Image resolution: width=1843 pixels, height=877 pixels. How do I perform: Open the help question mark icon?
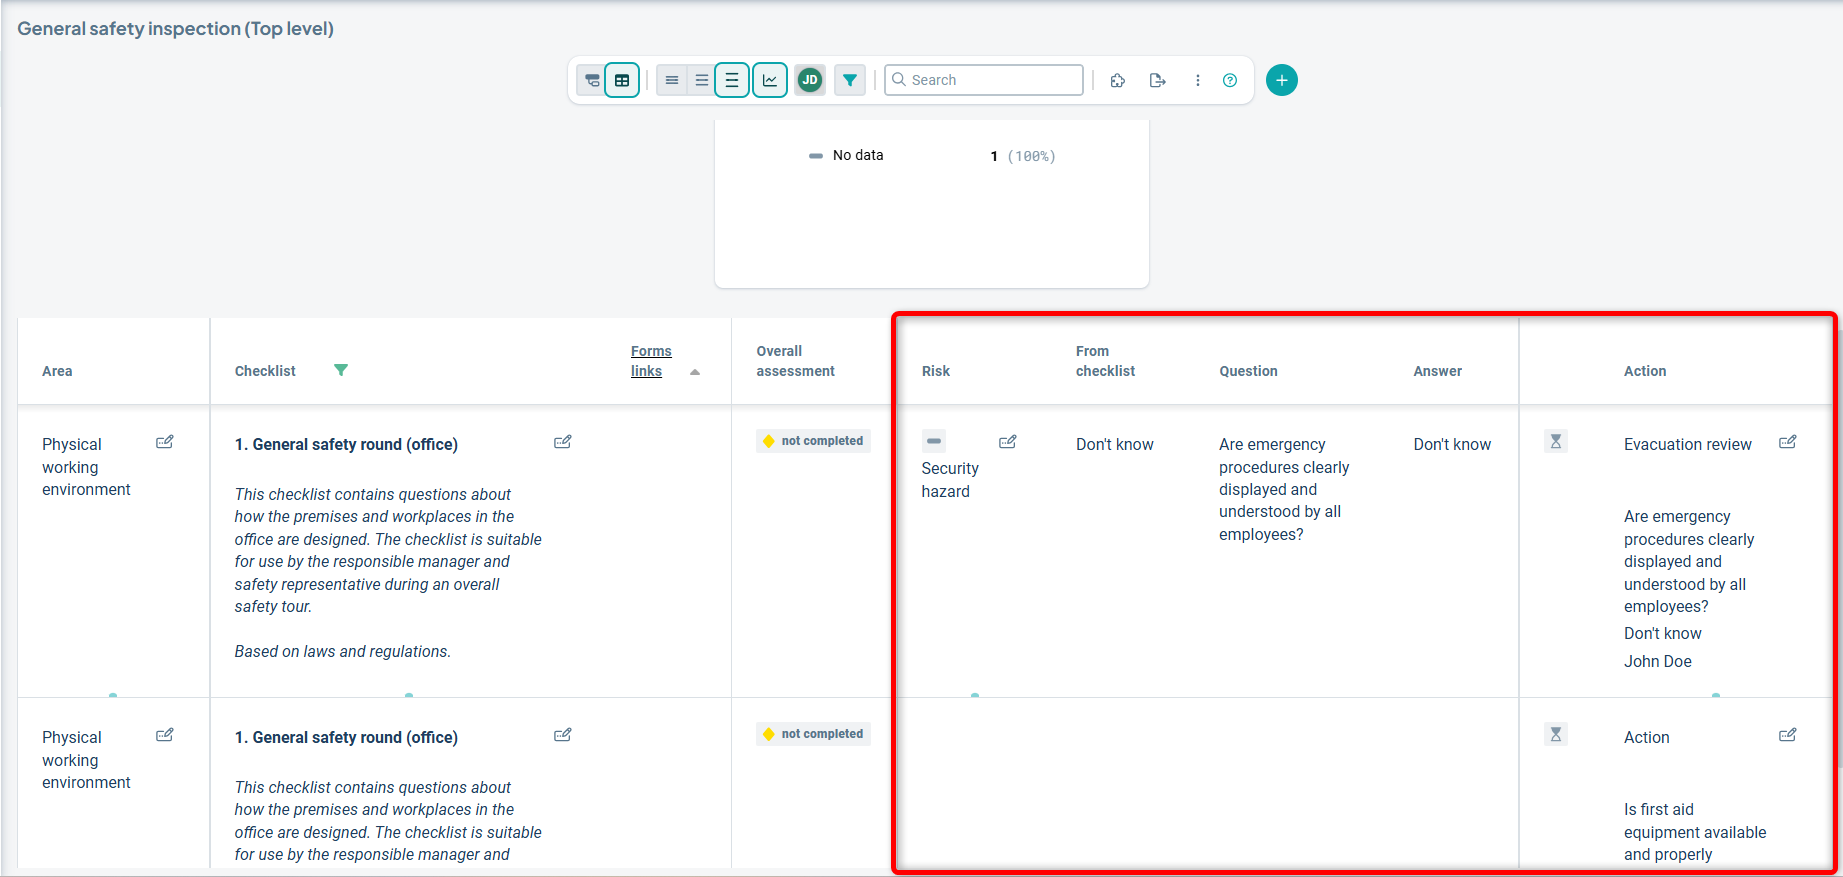pyautogui.click(x=1230, y=80)
